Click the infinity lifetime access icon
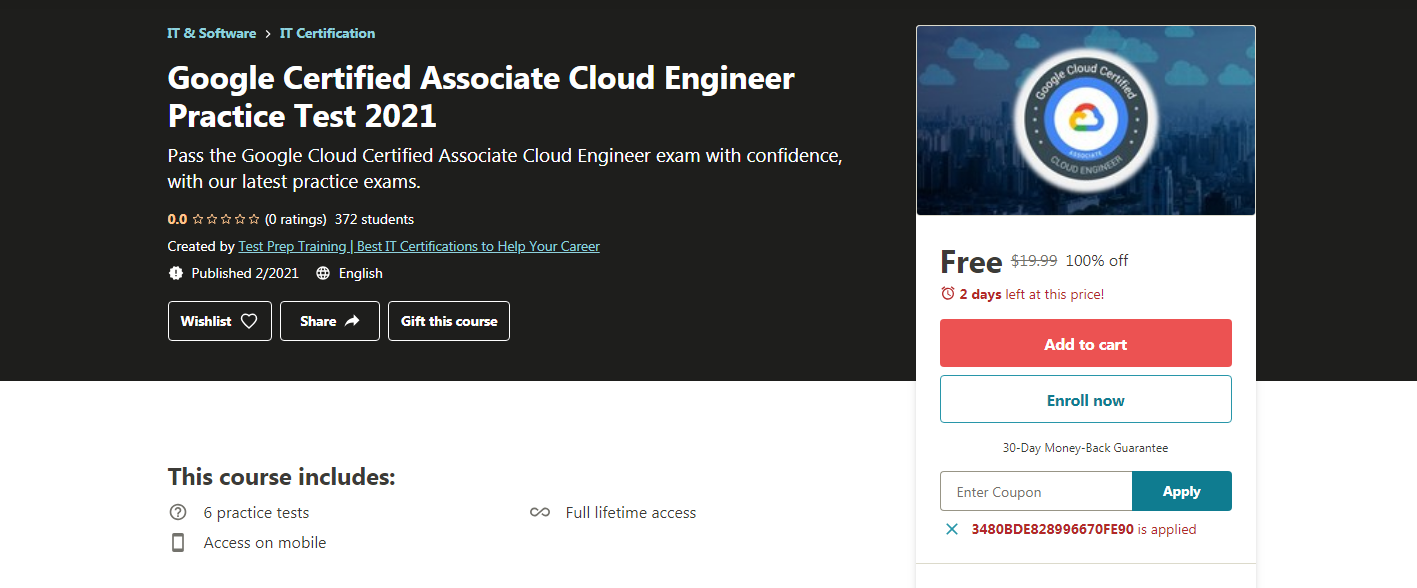This screenshot has width=1417, height=588. (x=540, y=512)
